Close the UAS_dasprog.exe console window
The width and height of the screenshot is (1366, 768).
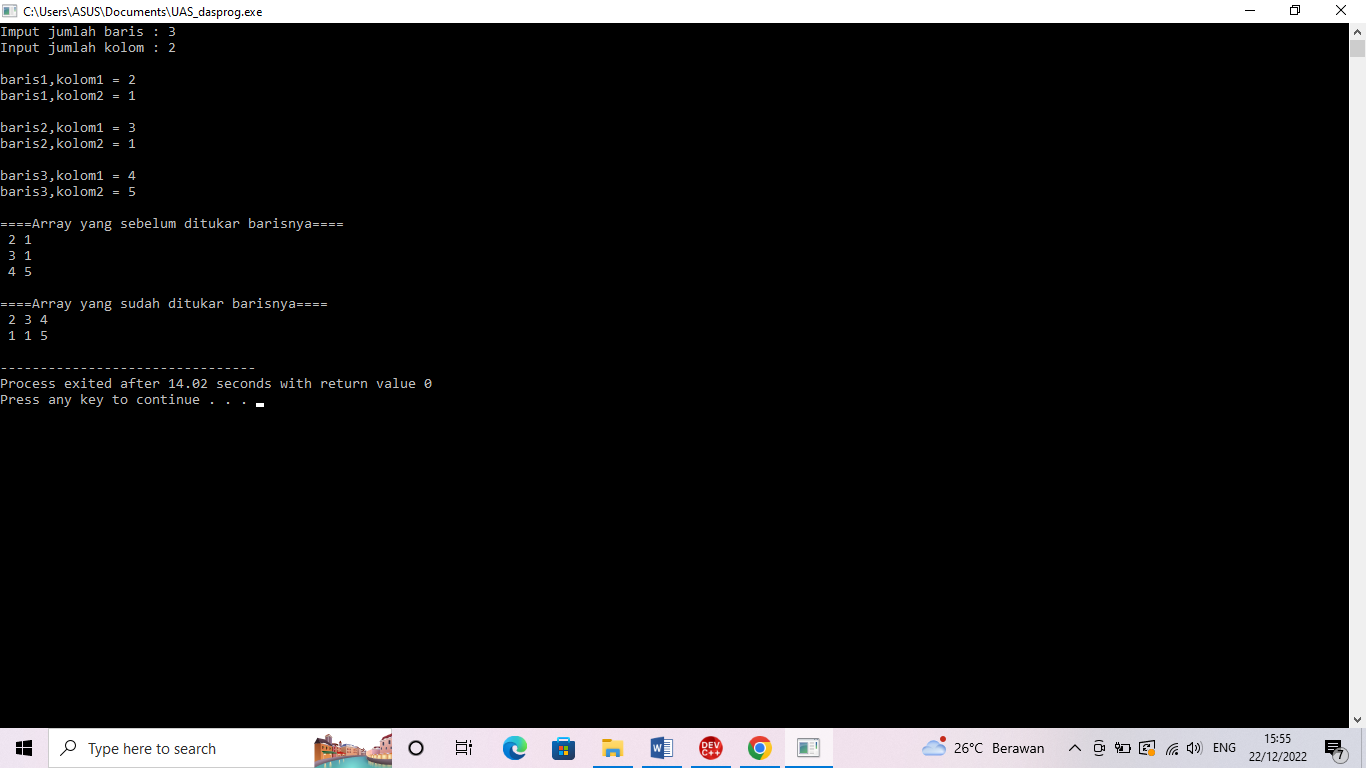[x=1342, y=11]
